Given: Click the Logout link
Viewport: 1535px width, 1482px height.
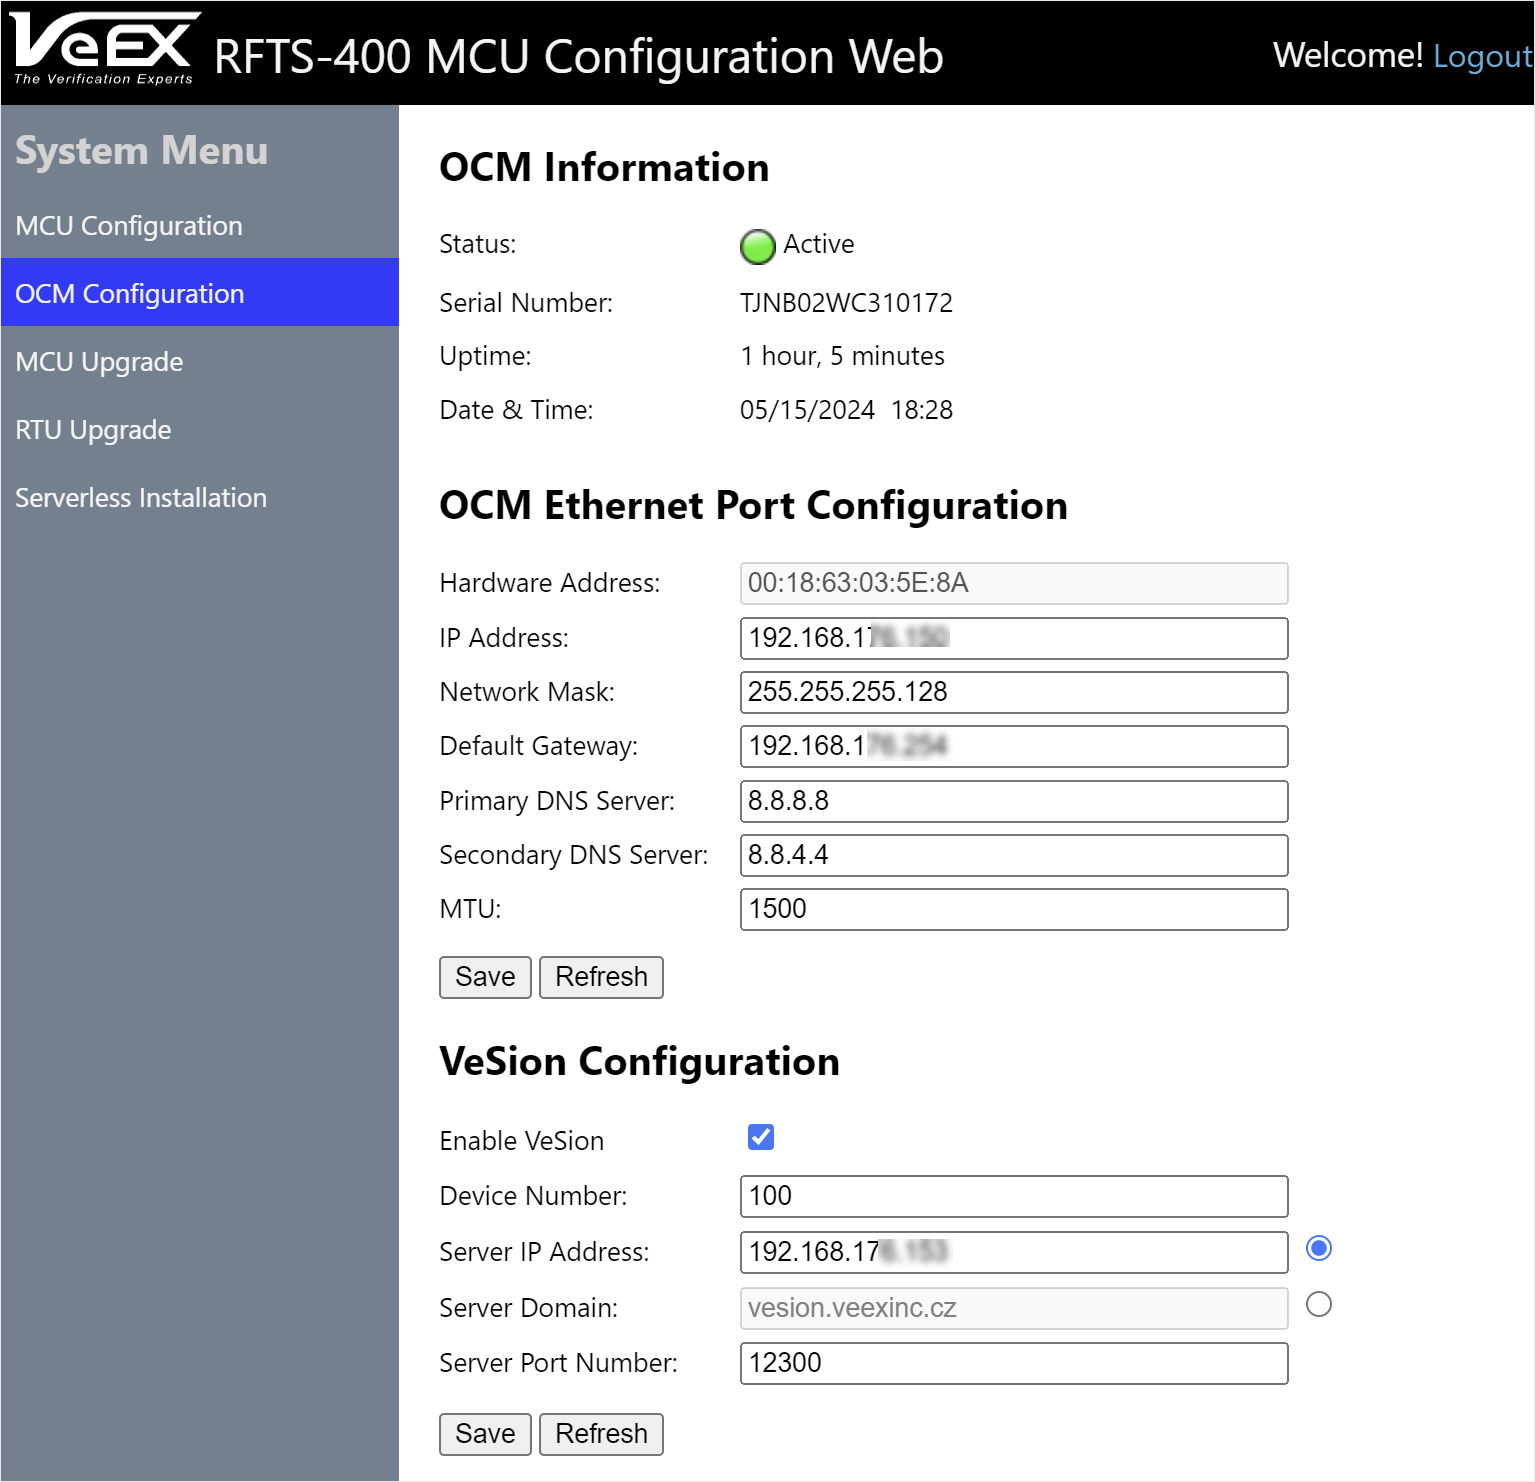Looking at the screenshot, I should (1482, 56).
